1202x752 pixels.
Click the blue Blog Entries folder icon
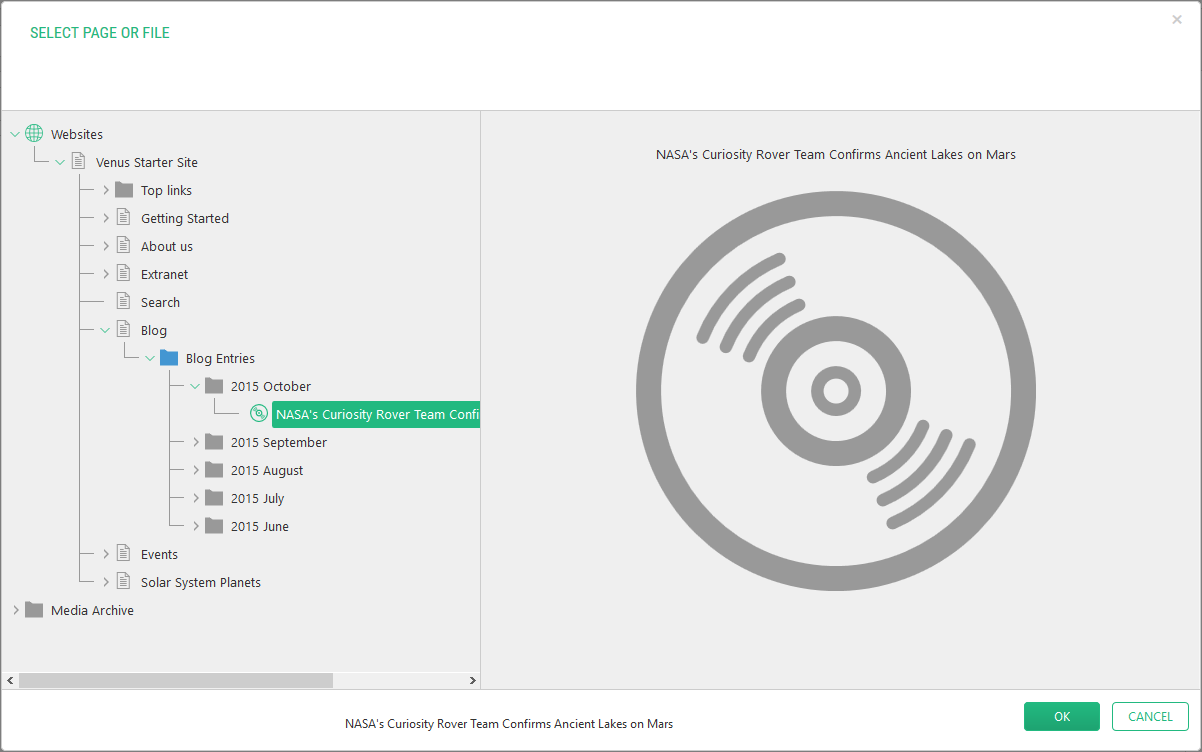click(169, 358)
